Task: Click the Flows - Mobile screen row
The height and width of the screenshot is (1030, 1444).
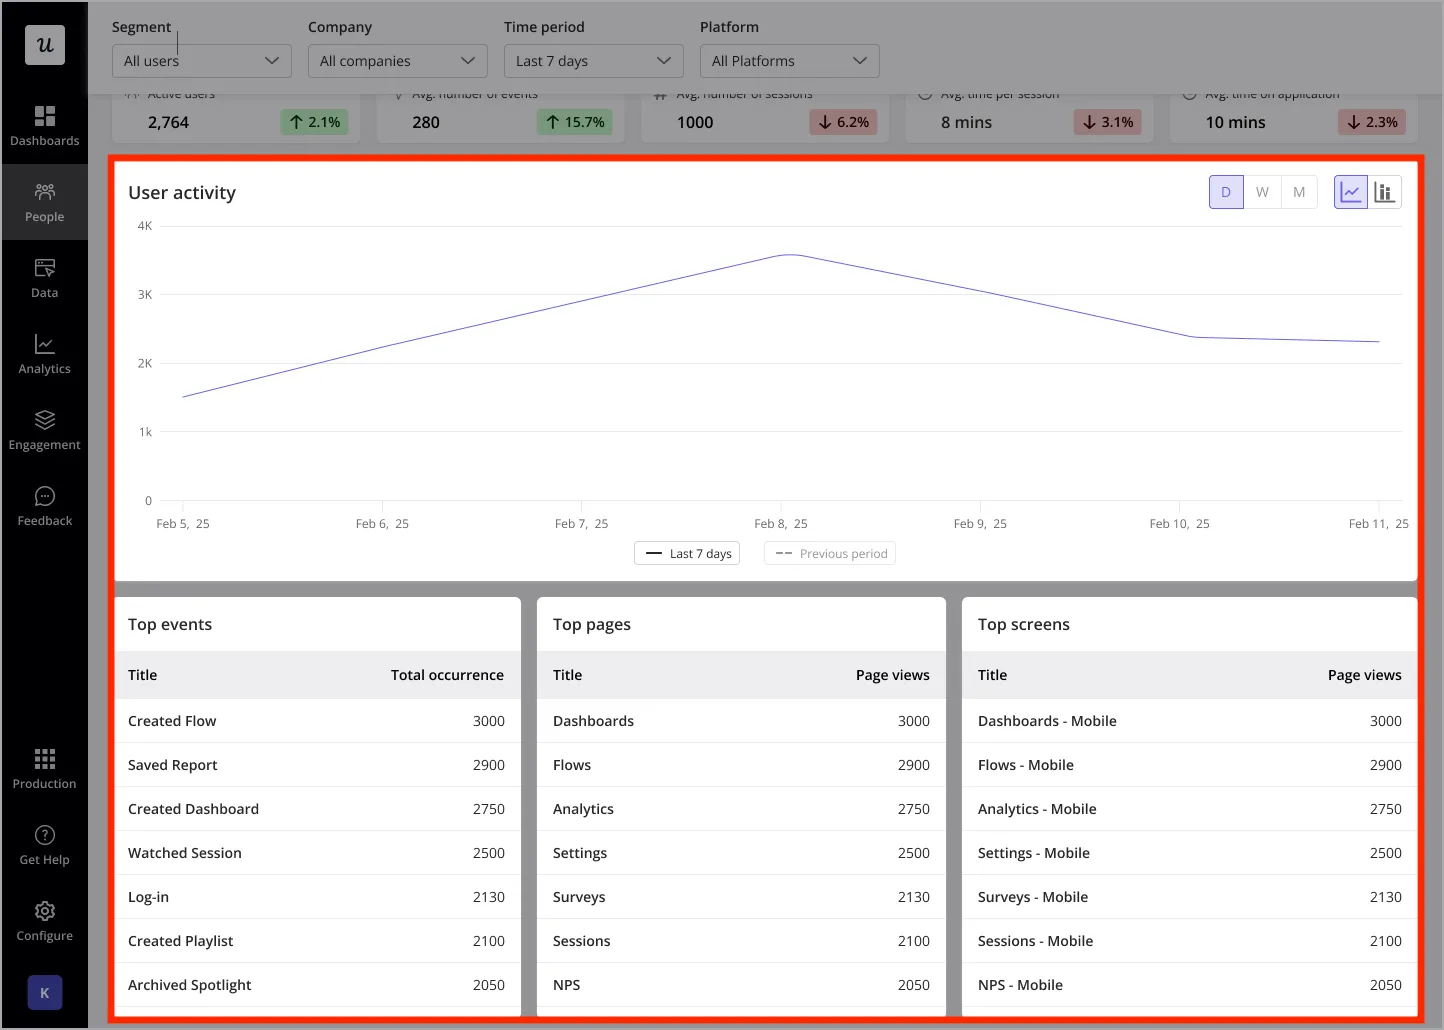Action: [1189, 765]
